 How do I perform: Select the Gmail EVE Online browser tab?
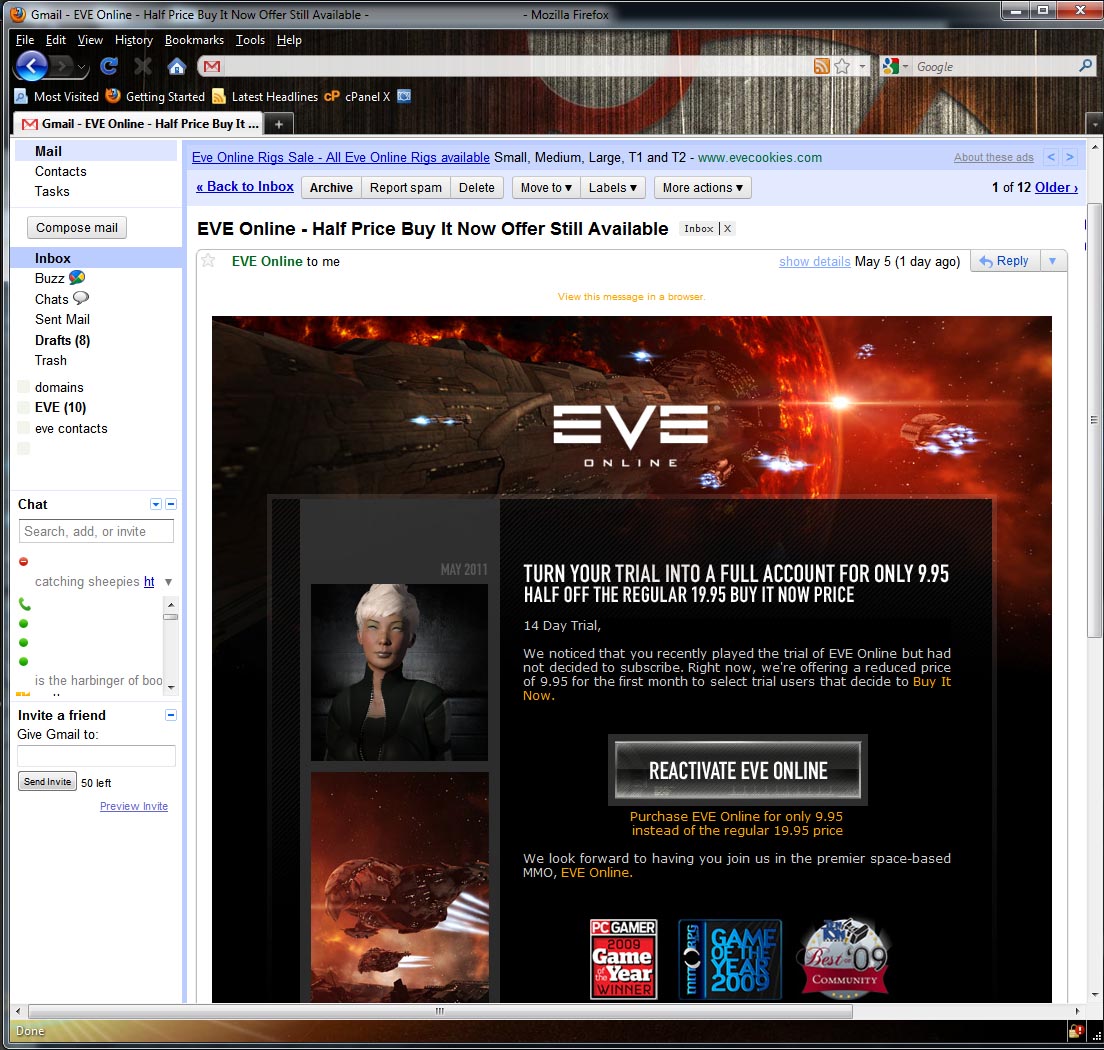(x=139, y=124)
